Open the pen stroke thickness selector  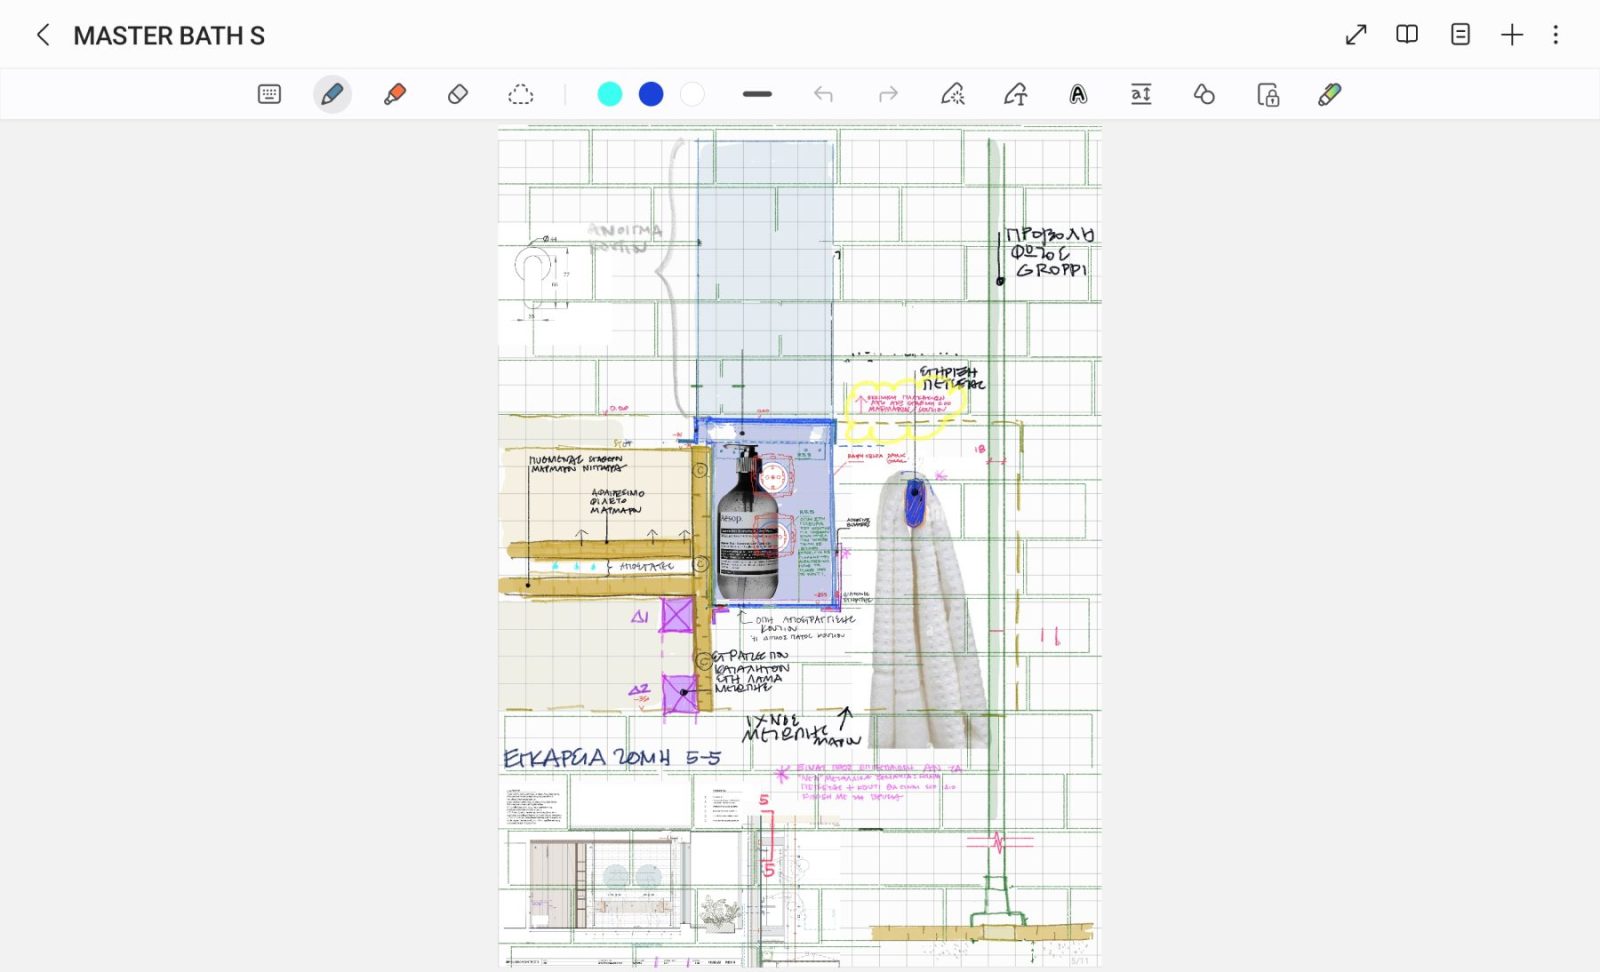coord(757,94)
